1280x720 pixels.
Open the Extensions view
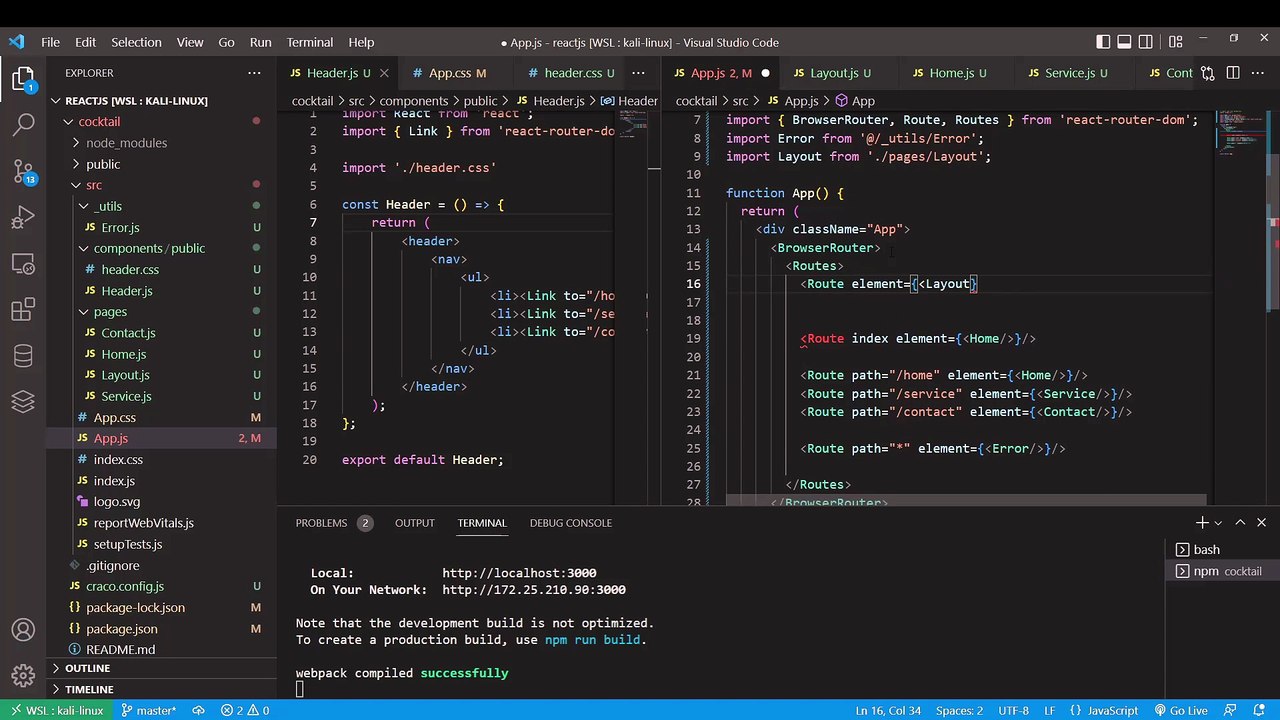(23, 310)
